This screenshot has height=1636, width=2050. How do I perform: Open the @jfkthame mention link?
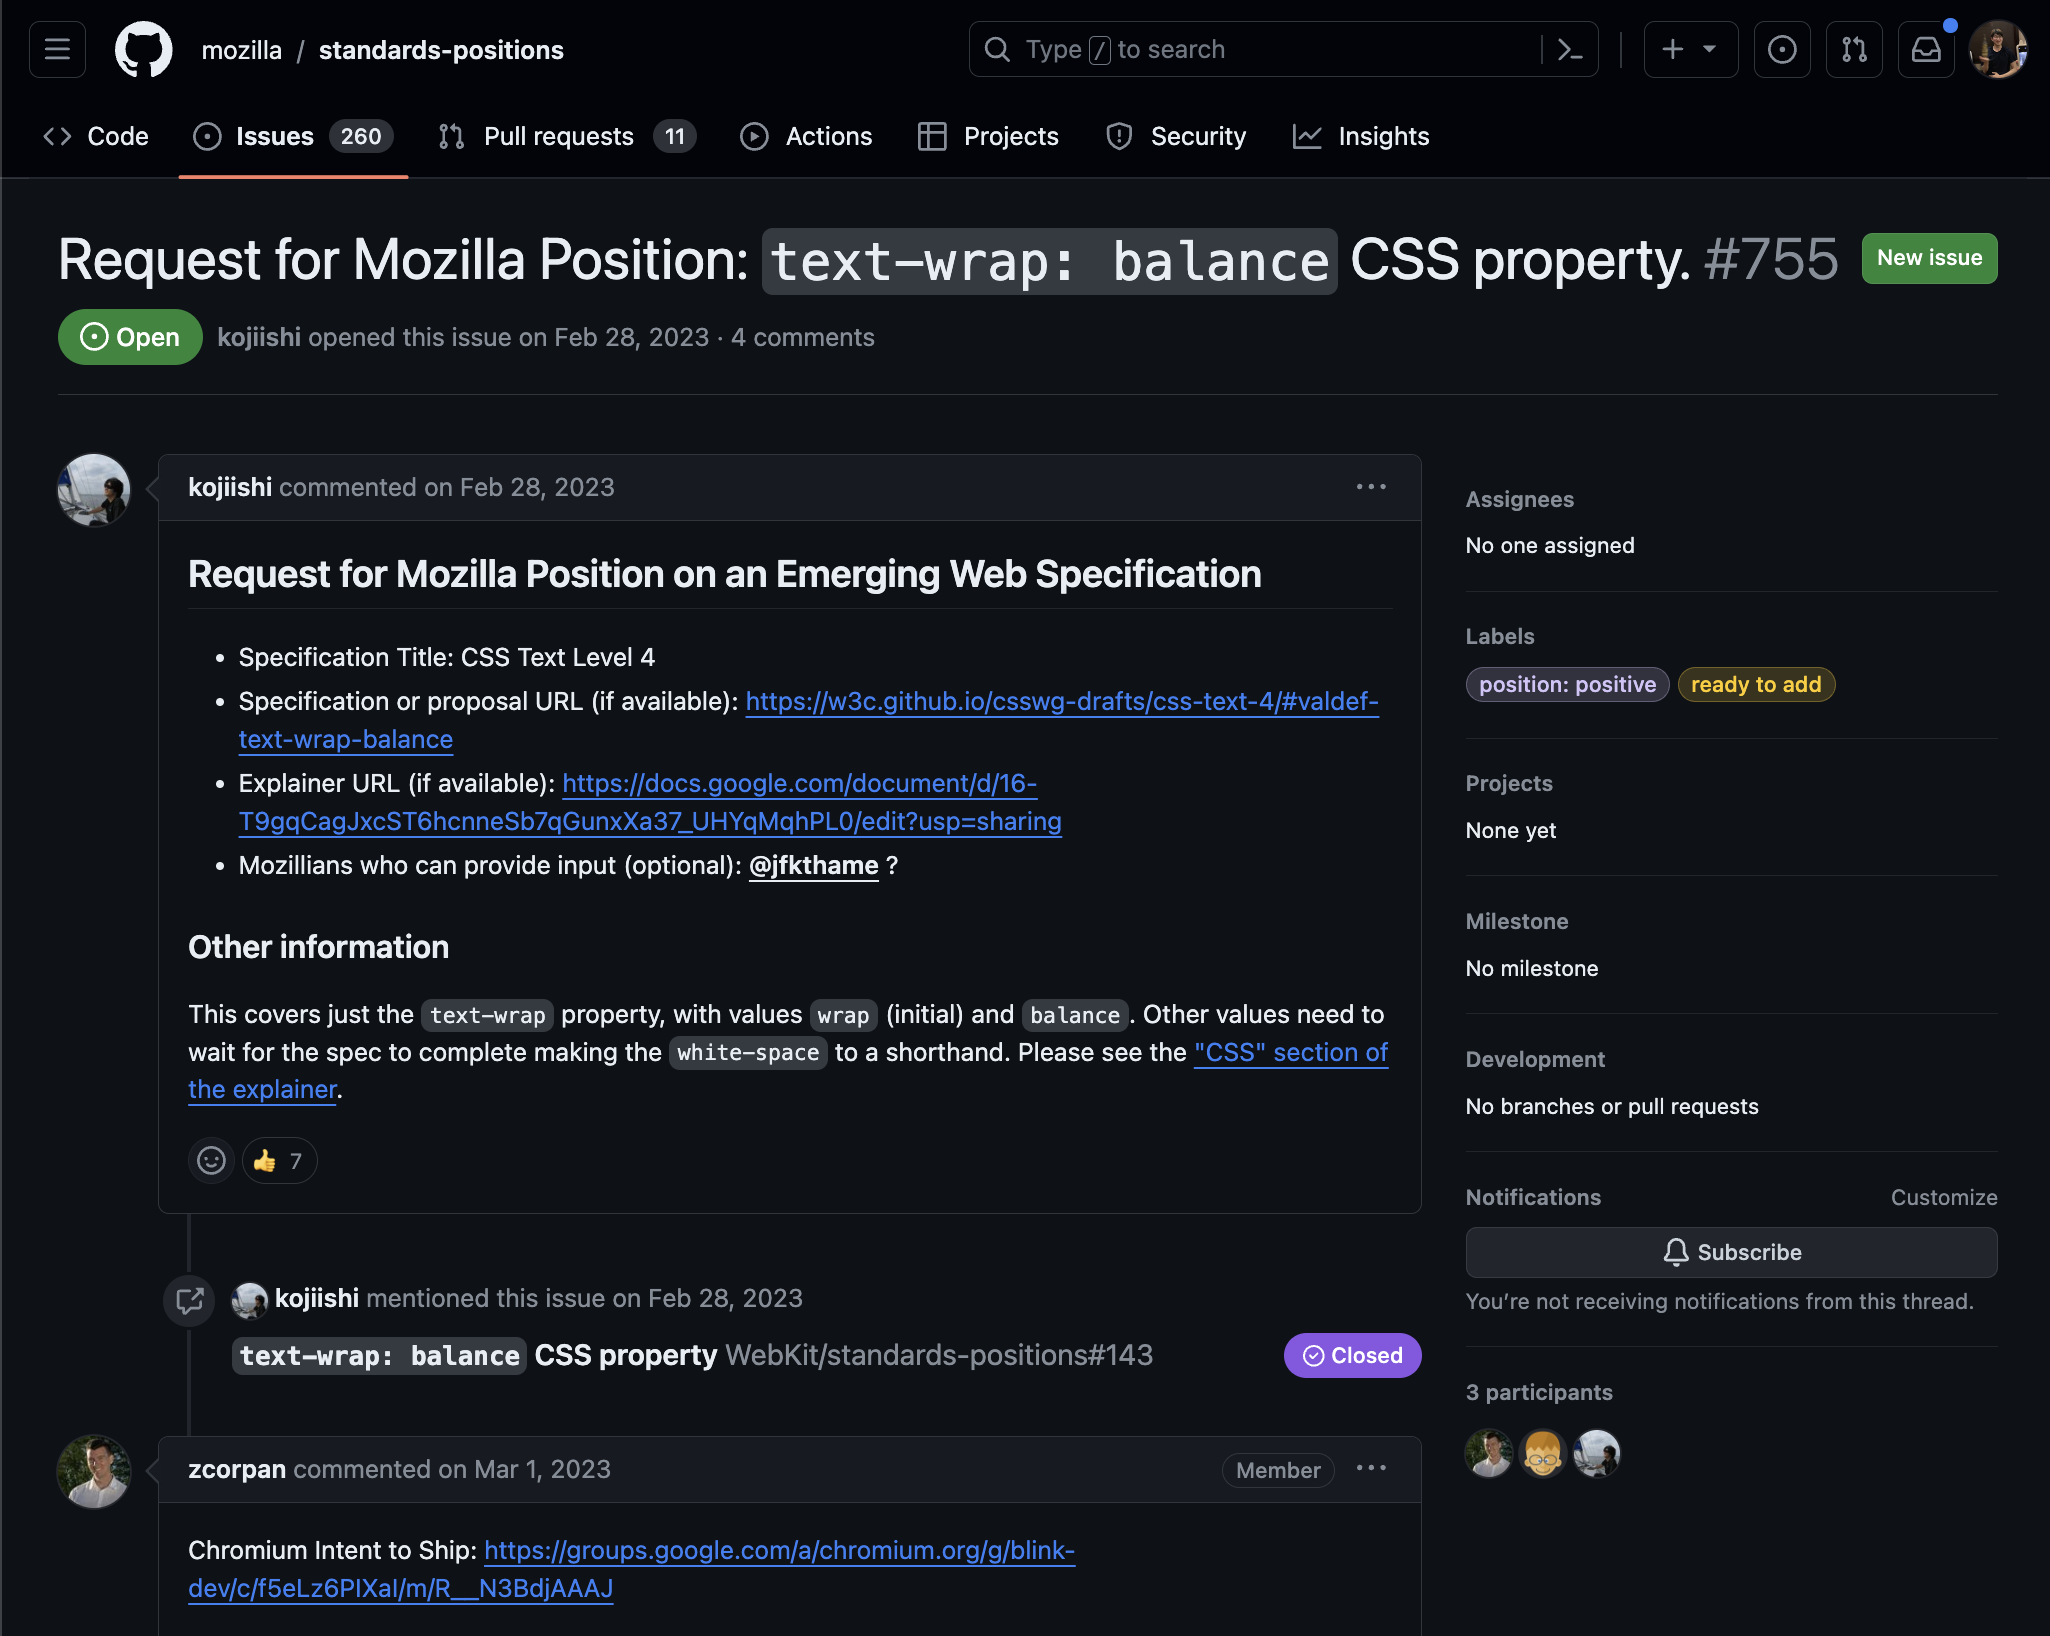tap(813, 865)
